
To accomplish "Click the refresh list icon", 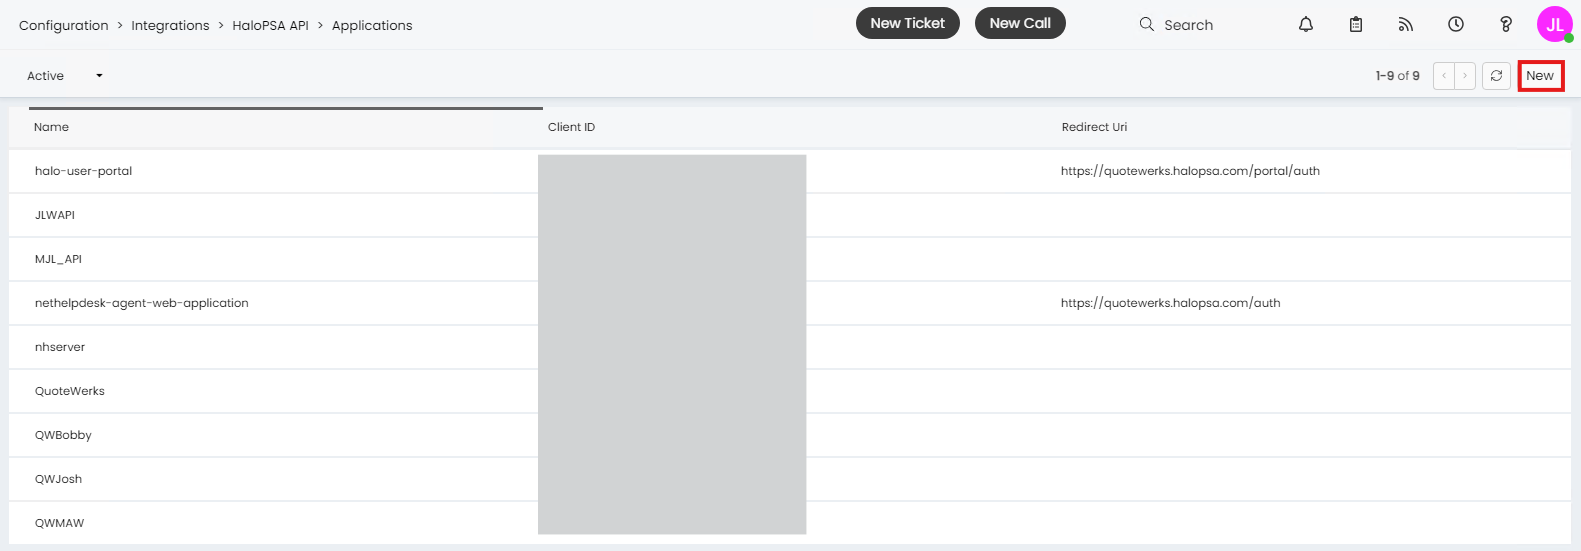I will click(1496, 76).
